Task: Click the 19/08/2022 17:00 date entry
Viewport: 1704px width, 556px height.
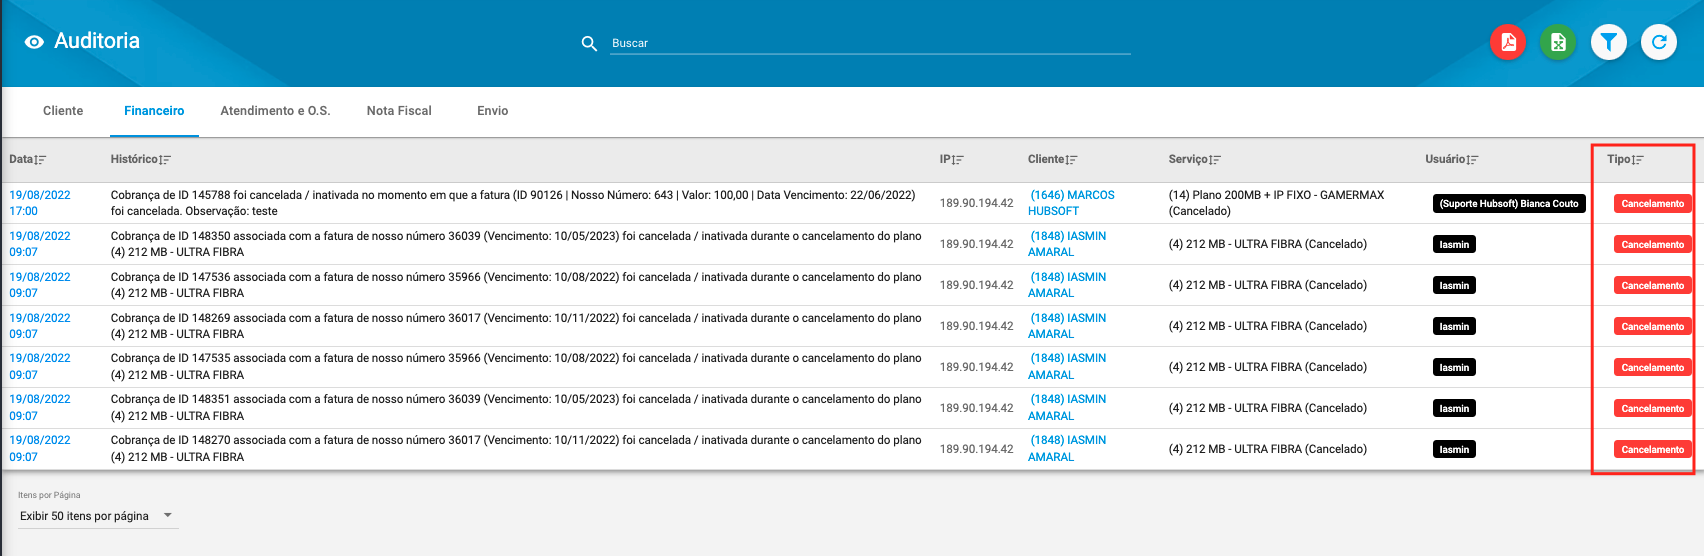Action: pyautogui.click(x=40, y=203)
